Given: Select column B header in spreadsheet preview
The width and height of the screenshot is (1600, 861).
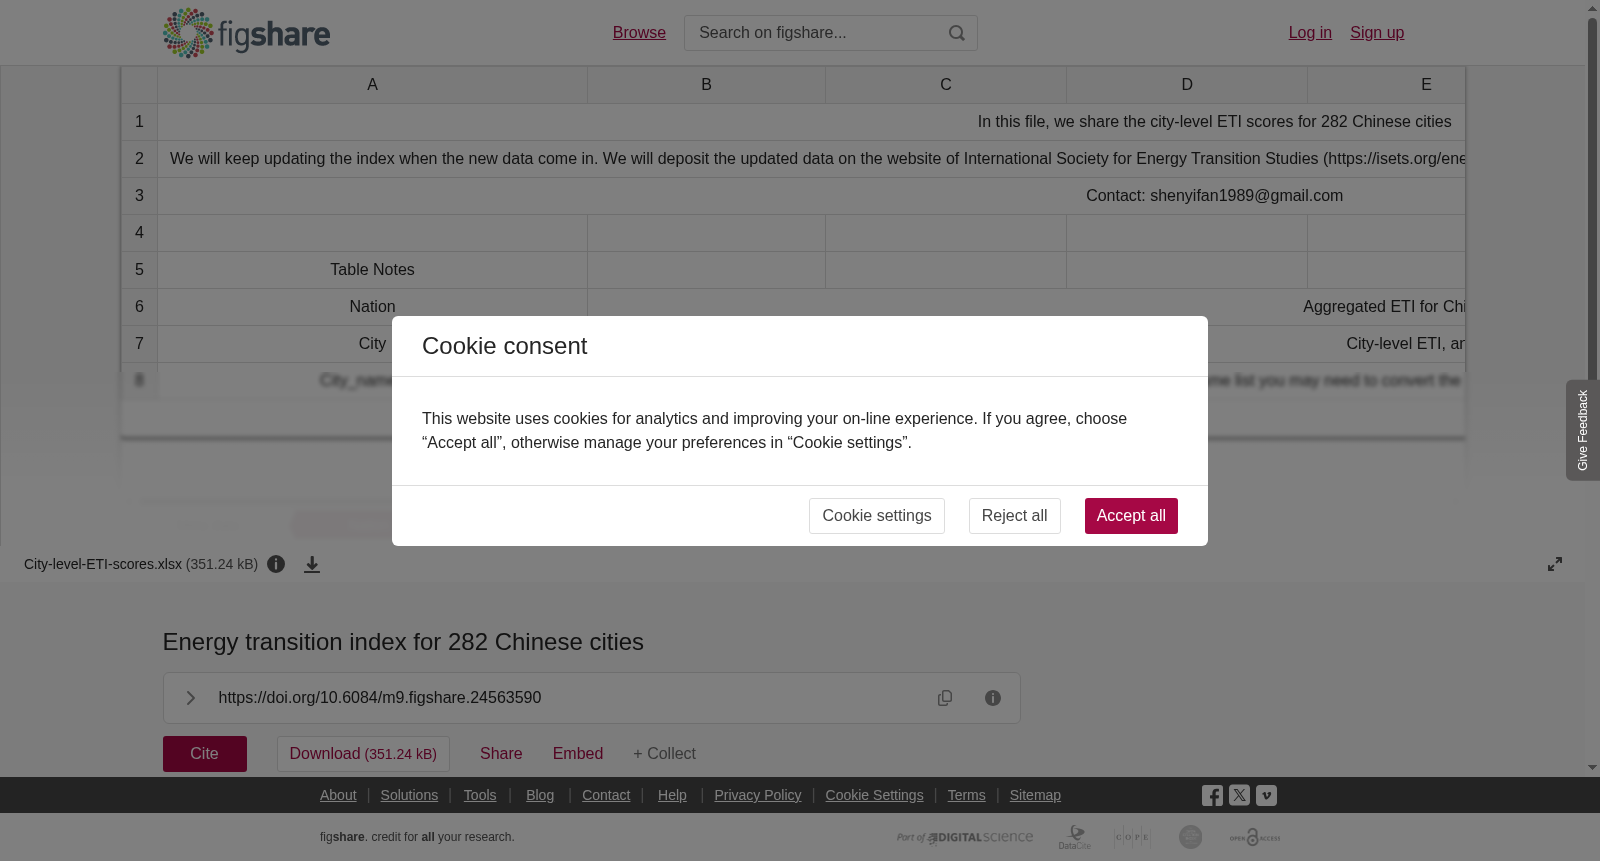Looking at the screenshot, I should coord(706,85).
